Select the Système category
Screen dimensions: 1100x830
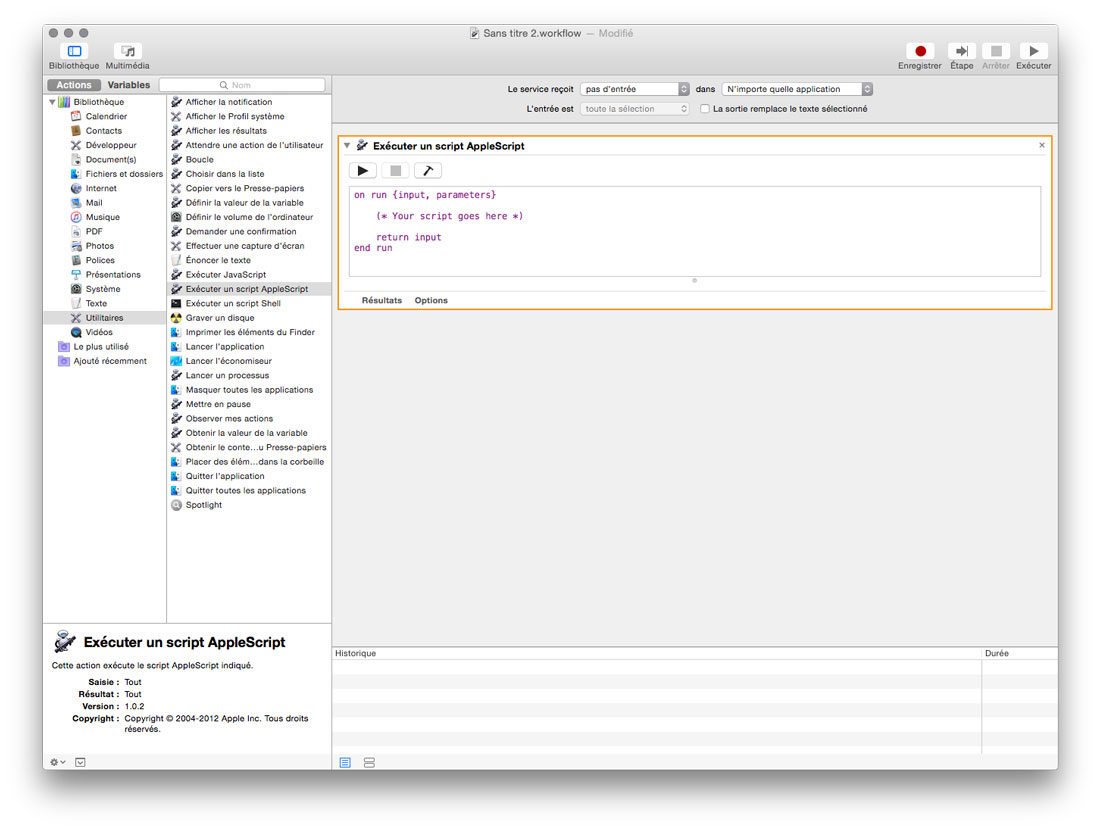tap(102, 289)
